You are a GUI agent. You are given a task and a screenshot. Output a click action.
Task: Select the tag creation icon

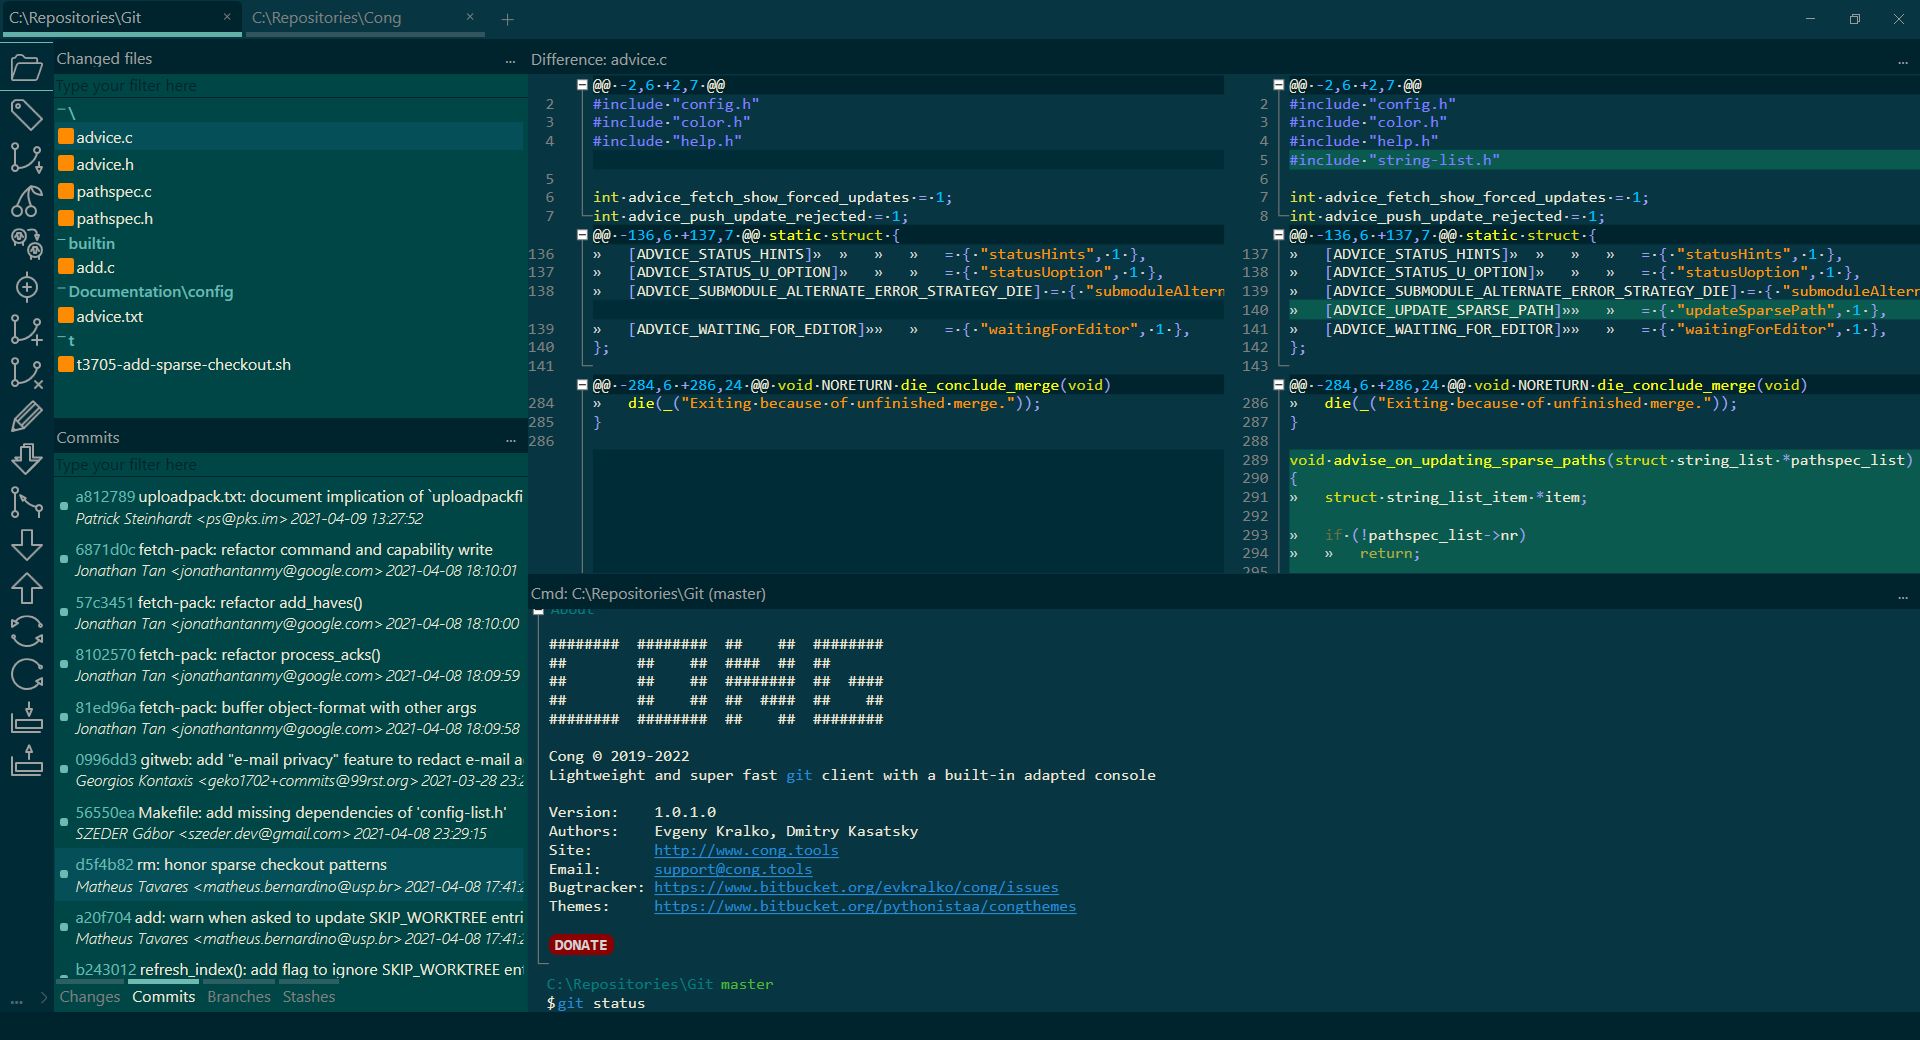pyautogui.click(x=27, y=115)
